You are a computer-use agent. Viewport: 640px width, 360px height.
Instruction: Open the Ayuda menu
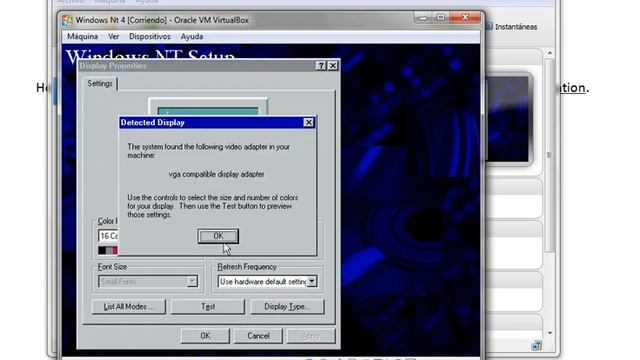(192, 36)
